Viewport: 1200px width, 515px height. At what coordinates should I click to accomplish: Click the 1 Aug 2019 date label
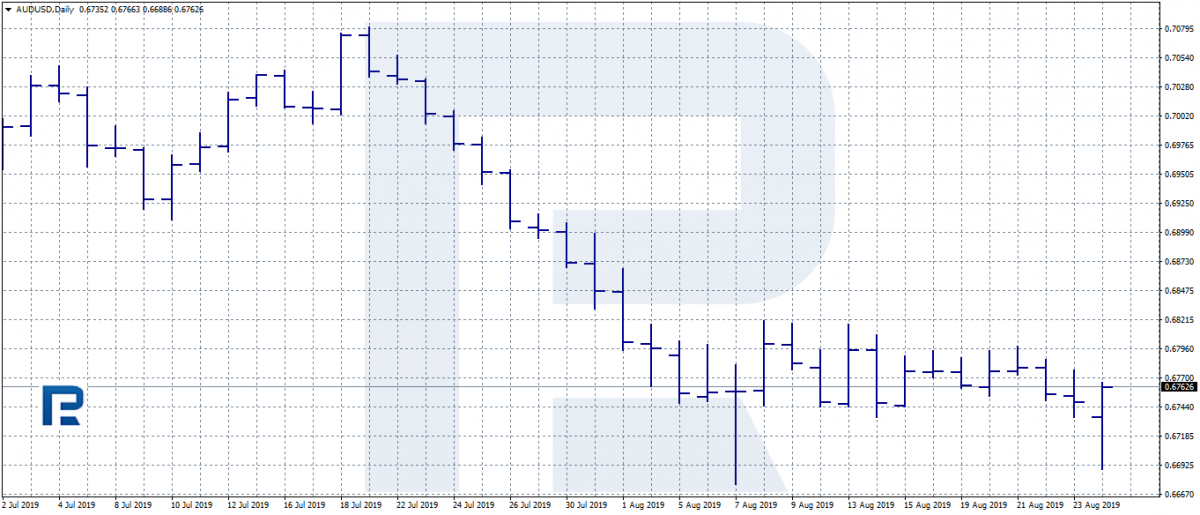coord(642,506)
